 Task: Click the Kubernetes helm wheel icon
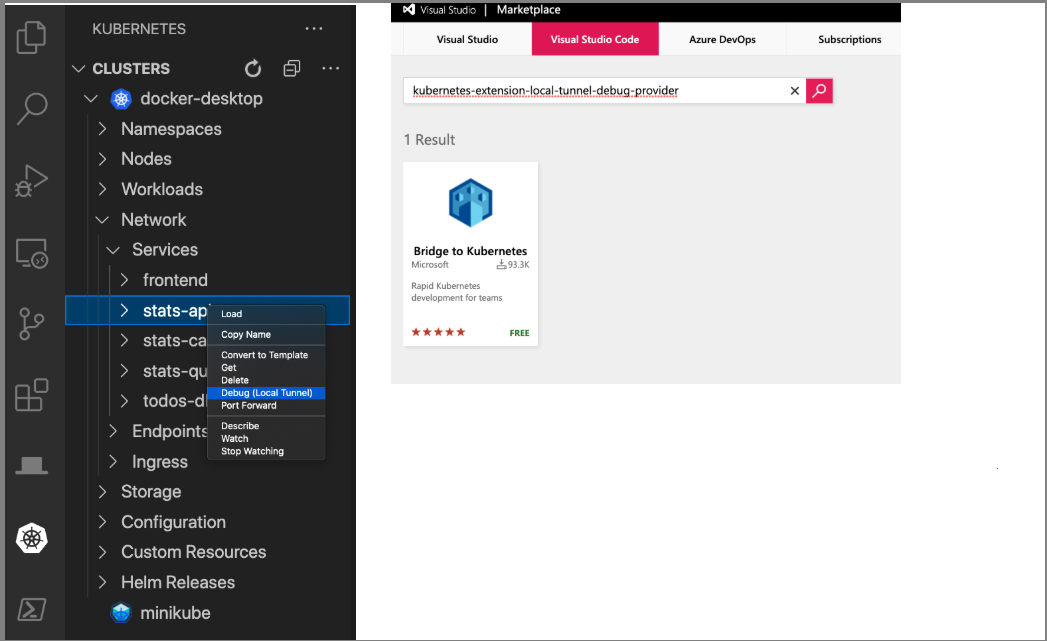pos(32,538)
